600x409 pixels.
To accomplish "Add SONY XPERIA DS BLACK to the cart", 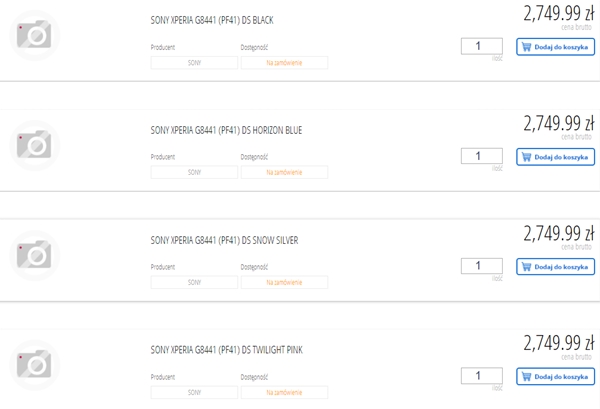I will pyautogui.click(x=555, y=47).
